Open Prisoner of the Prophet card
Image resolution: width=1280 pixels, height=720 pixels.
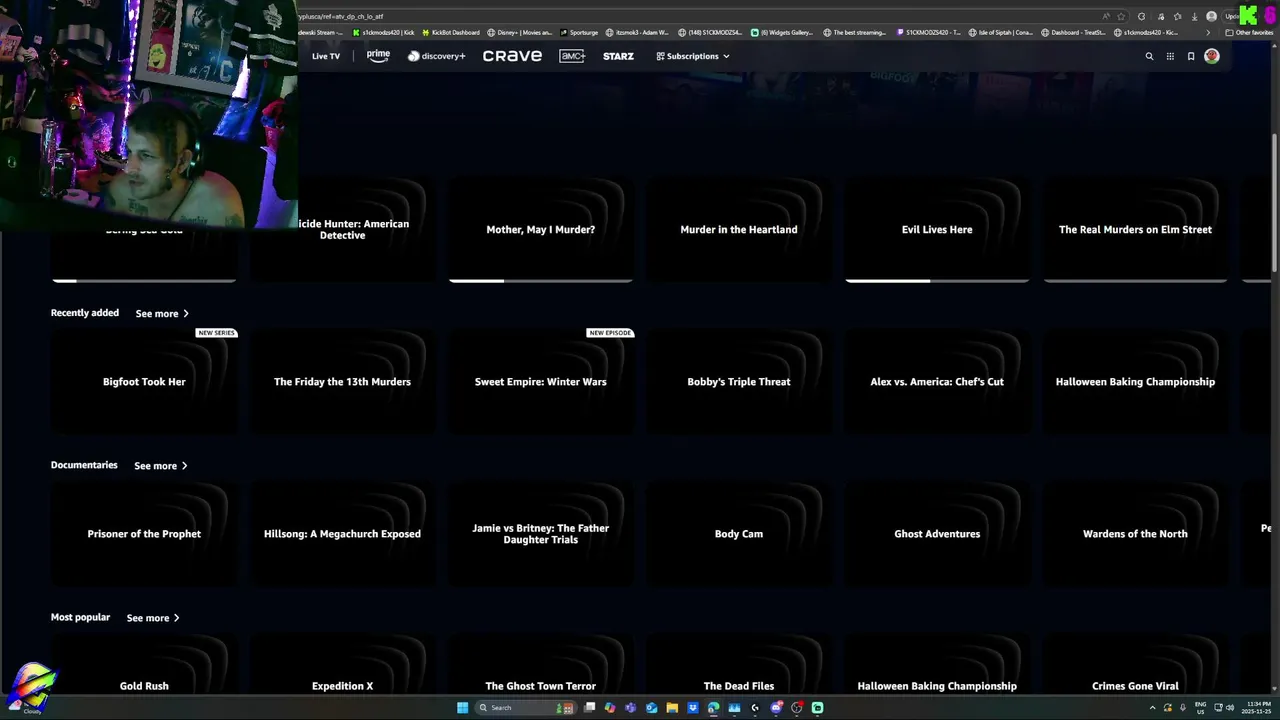tap(144, 534)
